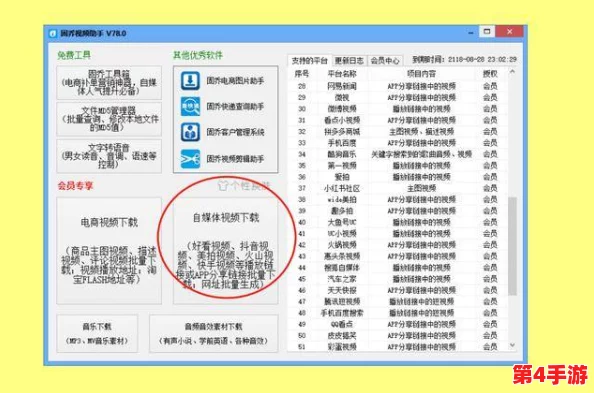Select the 皮皮搞笑 row
This screenshot has width=594, height=393.
(398, 336)
